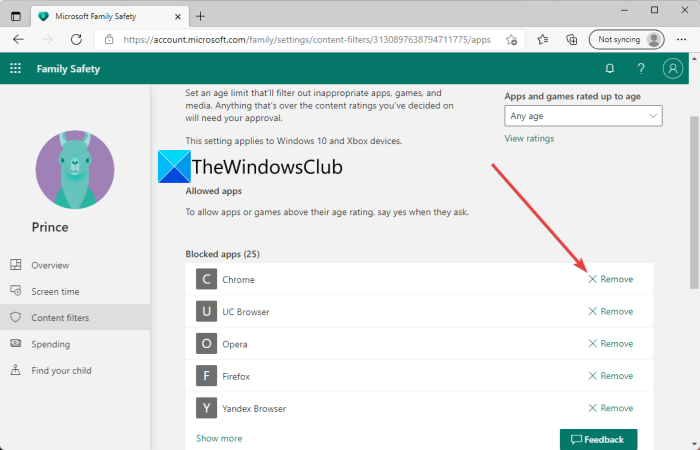The width and height of the screenshot is (700, 450).
Task: Click the address bar URL
Action: click(307, 40)
